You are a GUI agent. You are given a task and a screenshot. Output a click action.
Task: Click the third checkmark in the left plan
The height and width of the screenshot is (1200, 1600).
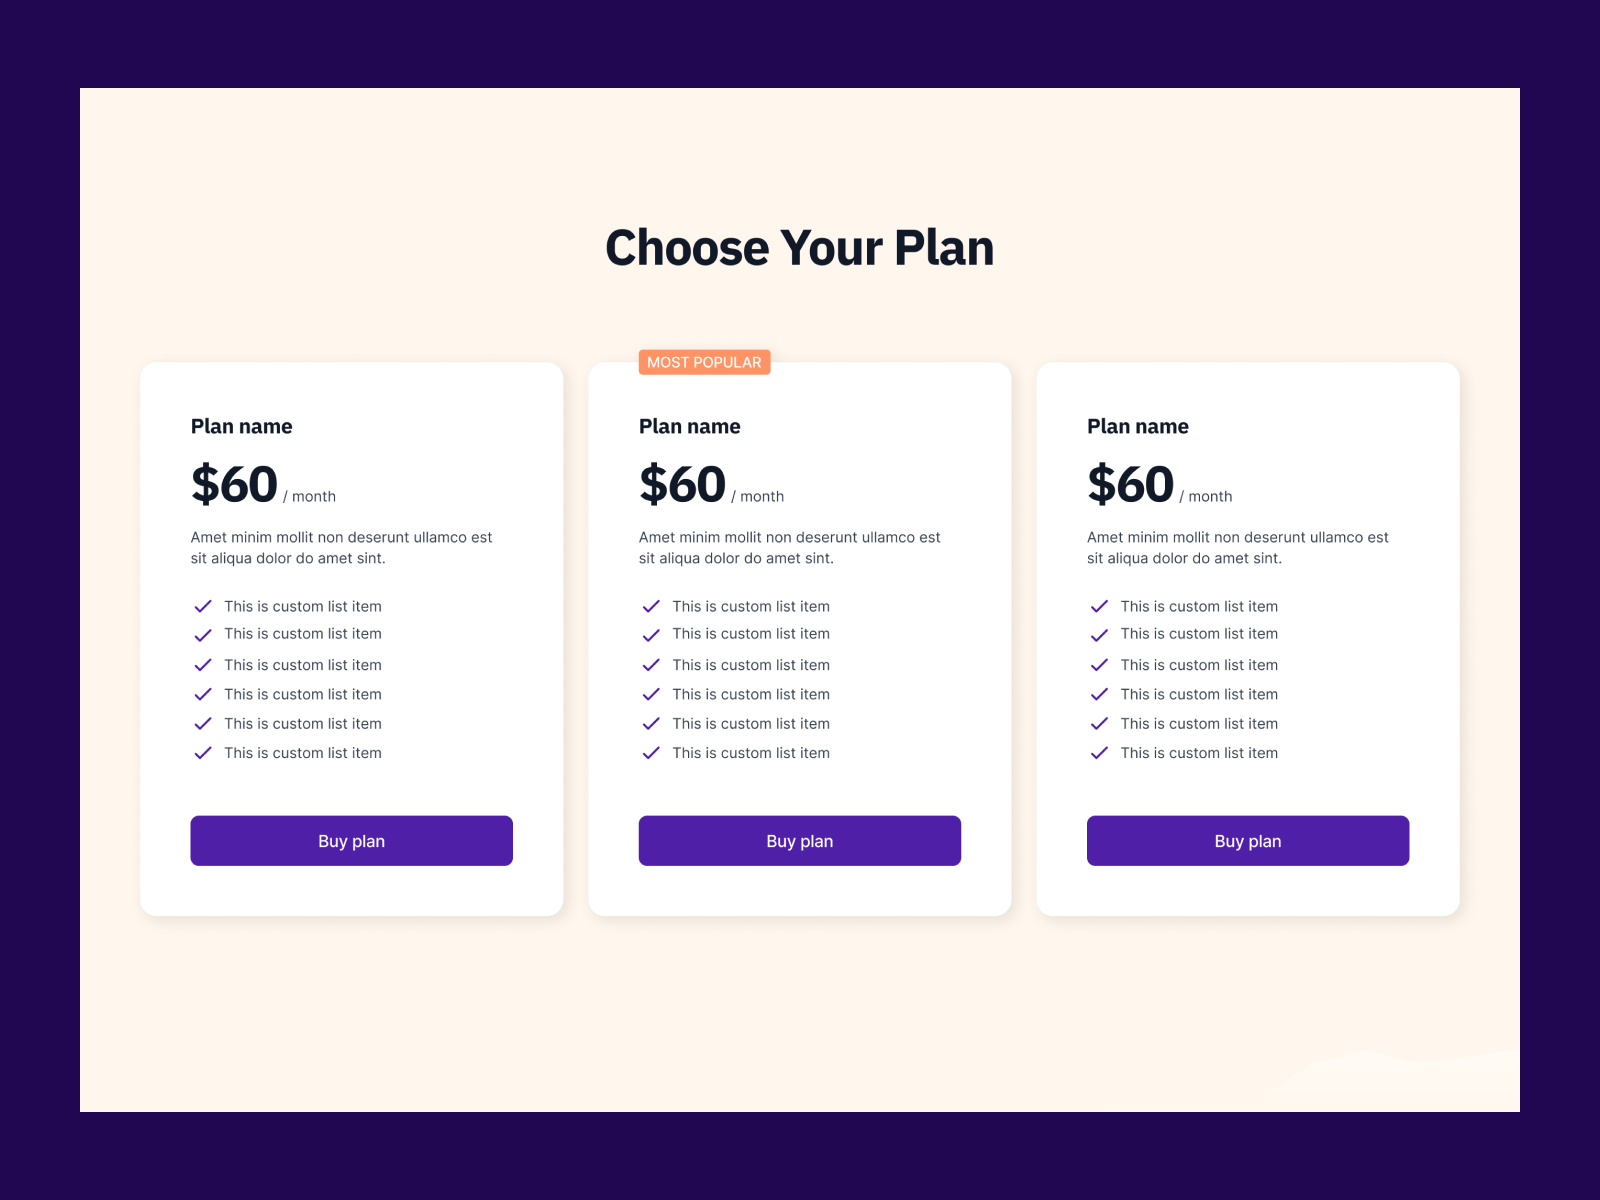(x=203, y=664)
